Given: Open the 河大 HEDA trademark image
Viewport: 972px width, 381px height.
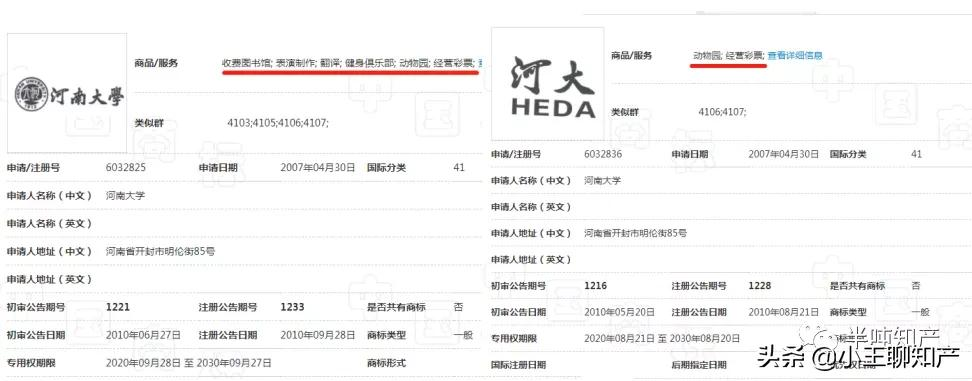Looking at the screenshot, I should coord(547,83).
